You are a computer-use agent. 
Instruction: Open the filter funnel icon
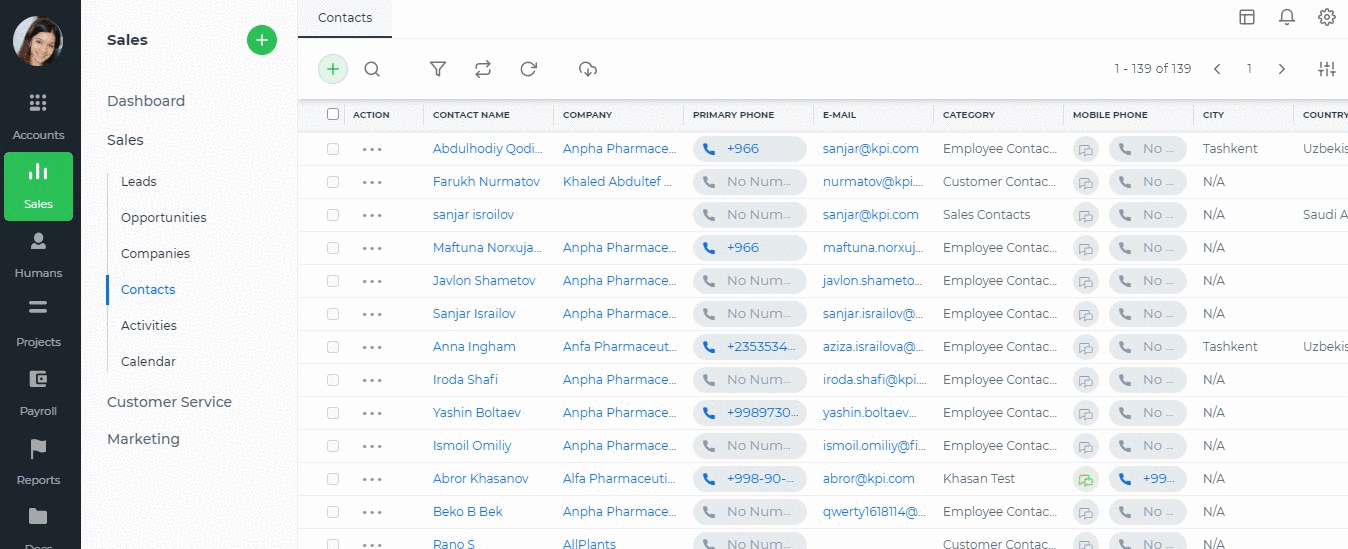point(438,69)
